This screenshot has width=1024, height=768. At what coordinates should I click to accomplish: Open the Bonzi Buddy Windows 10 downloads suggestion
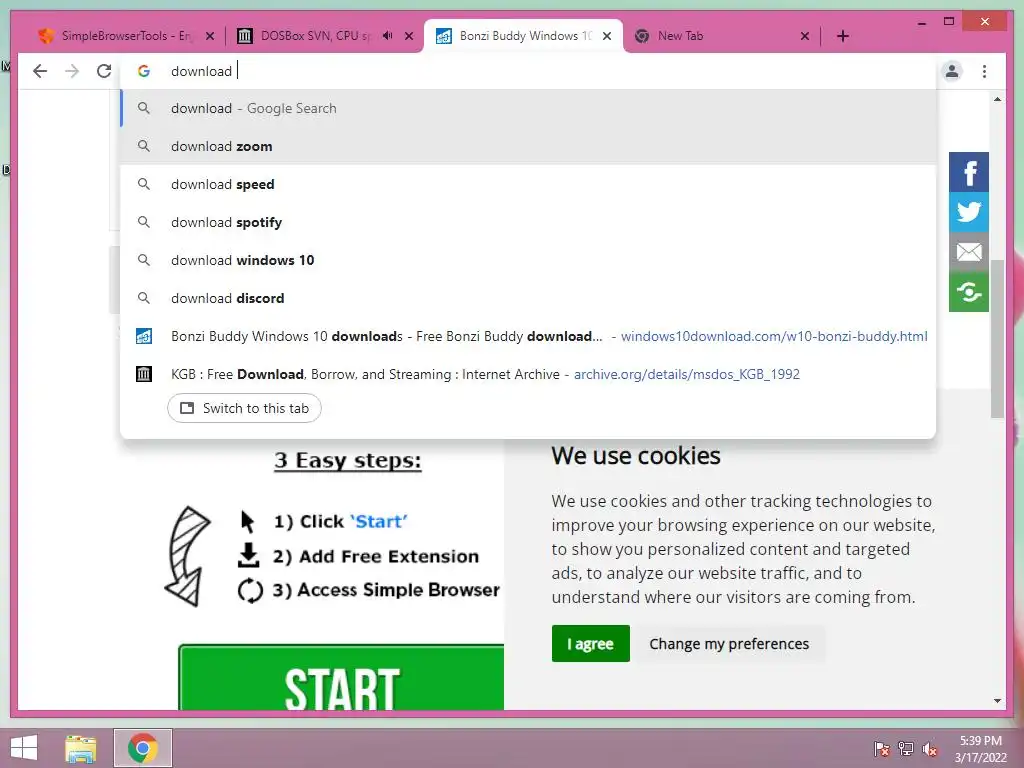(x=528, y=336)
